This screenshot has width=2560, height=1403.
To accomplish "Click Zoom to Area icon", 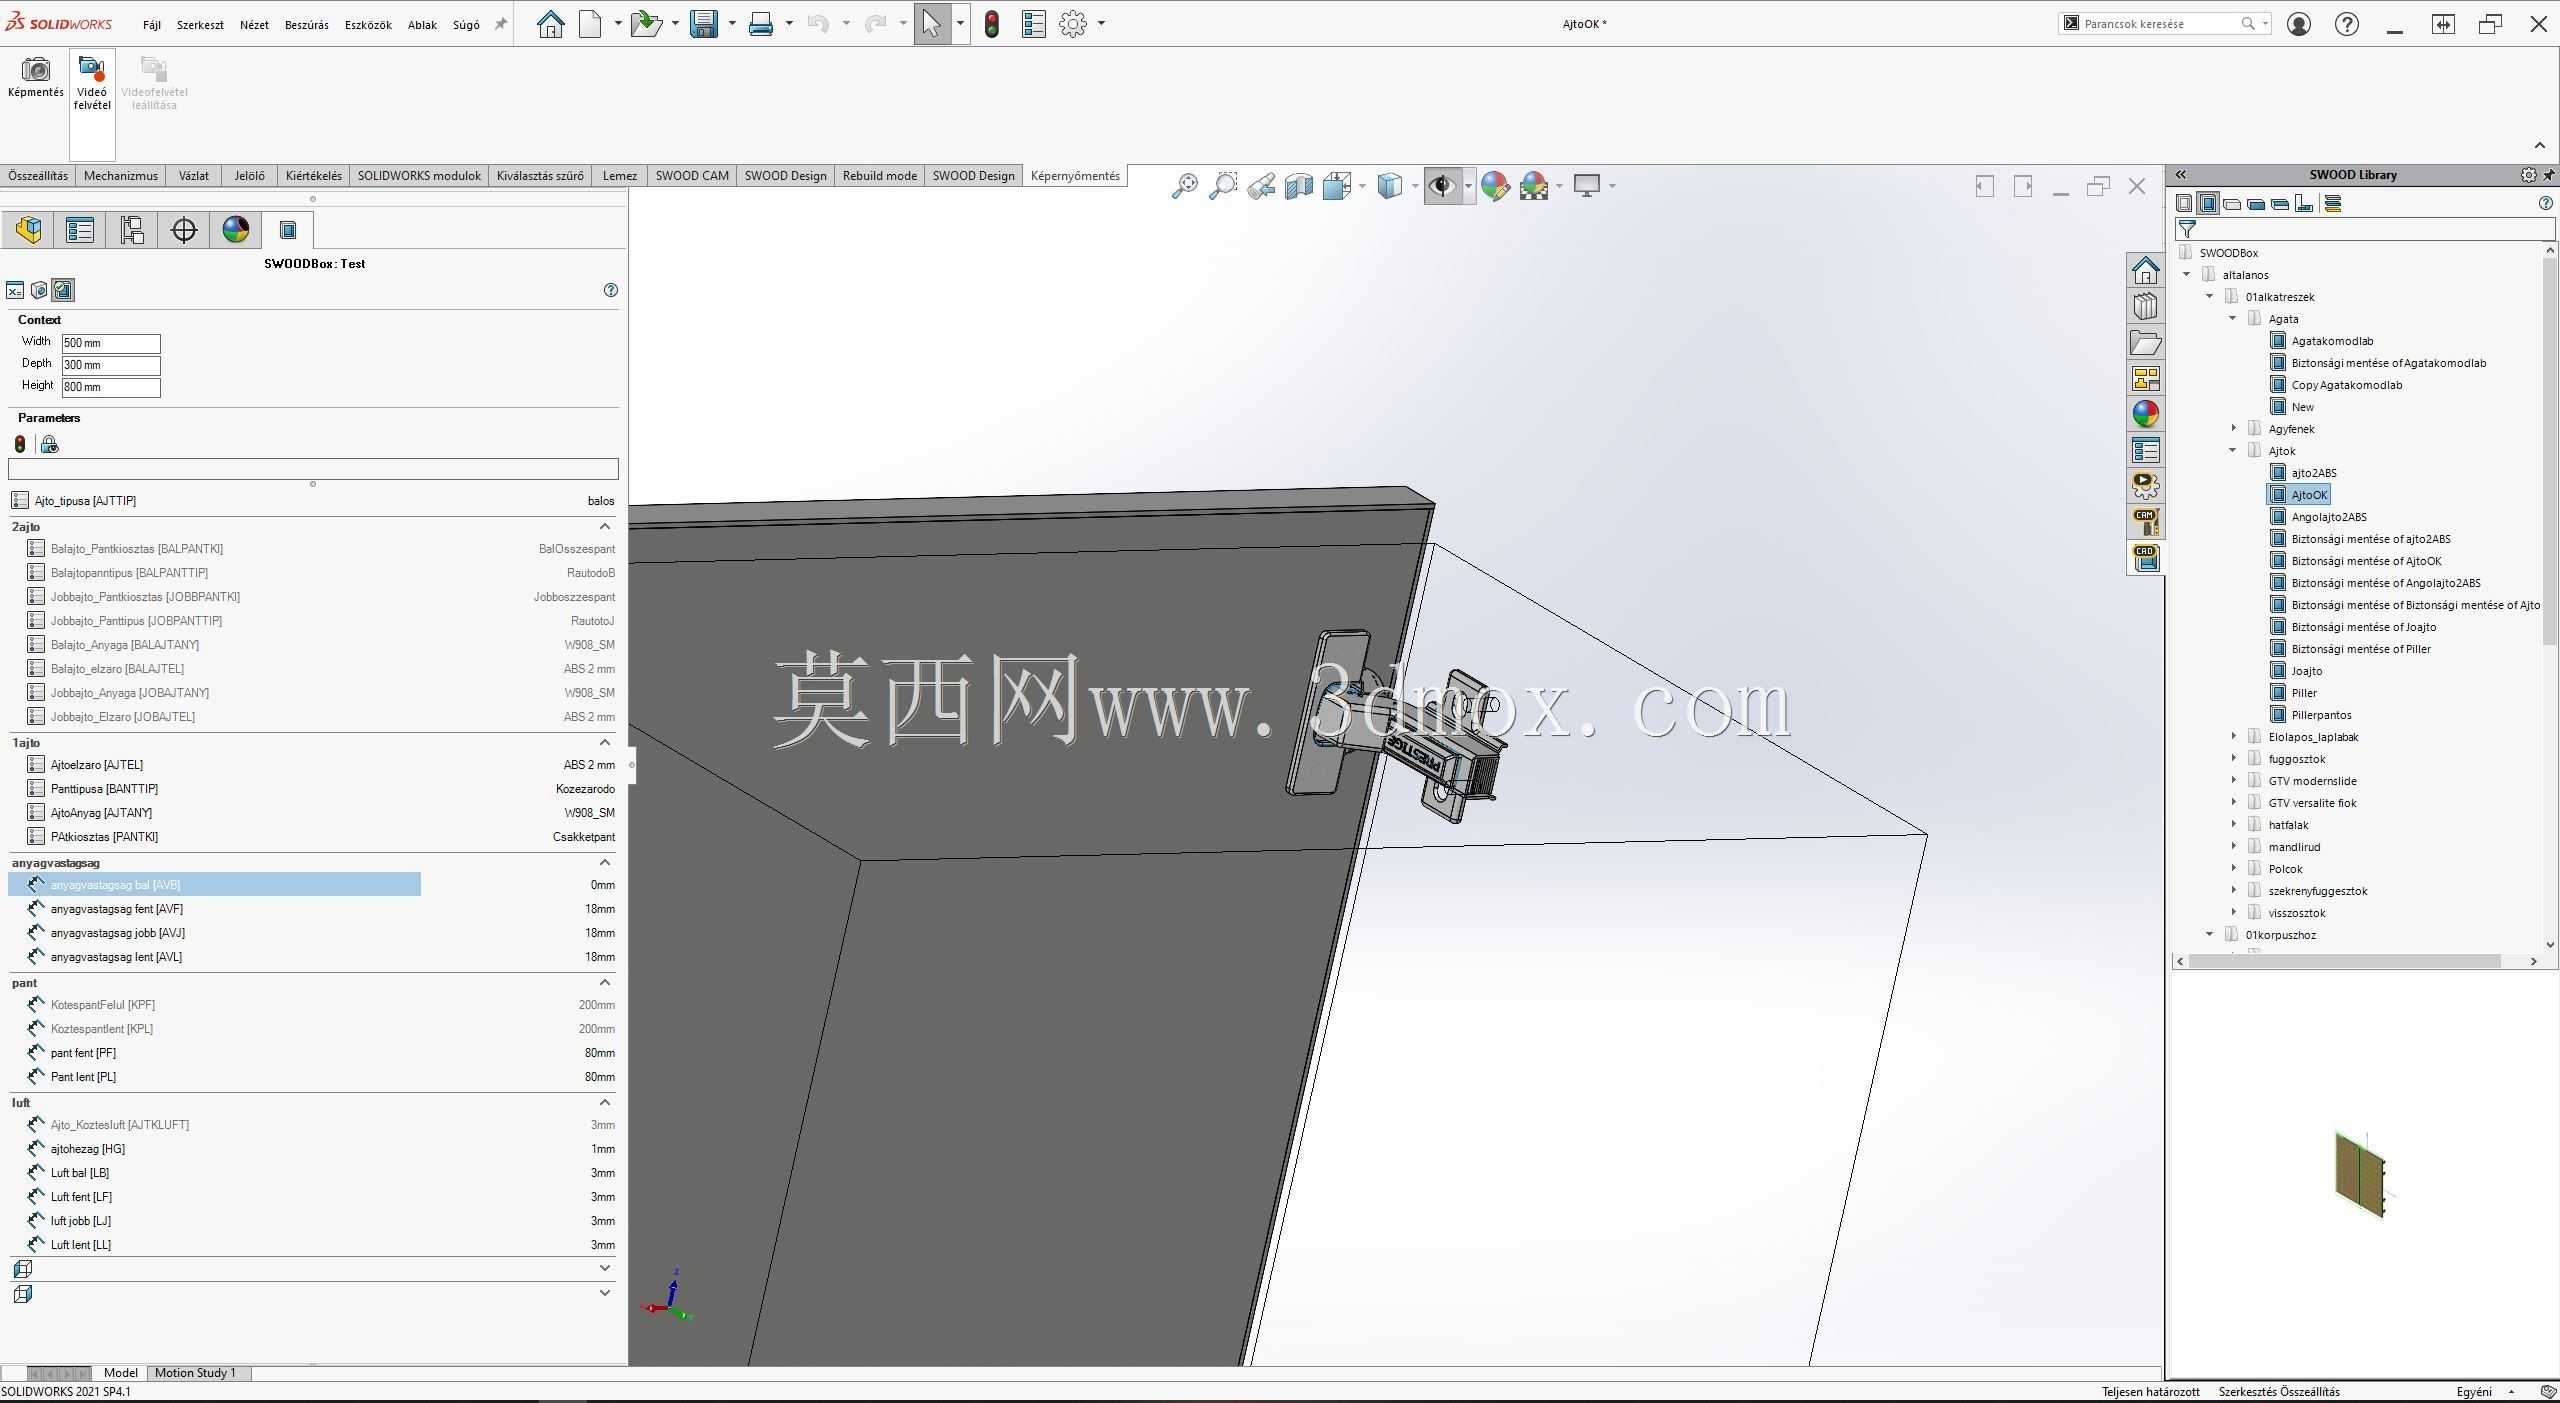I will coord(1222,186).
